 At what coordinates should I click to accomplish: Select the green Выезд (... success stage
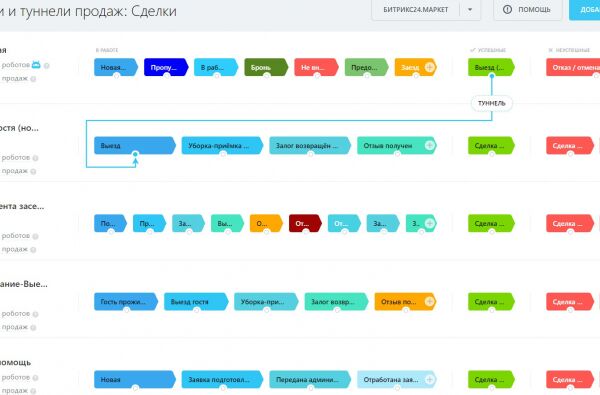coord(491,67)
